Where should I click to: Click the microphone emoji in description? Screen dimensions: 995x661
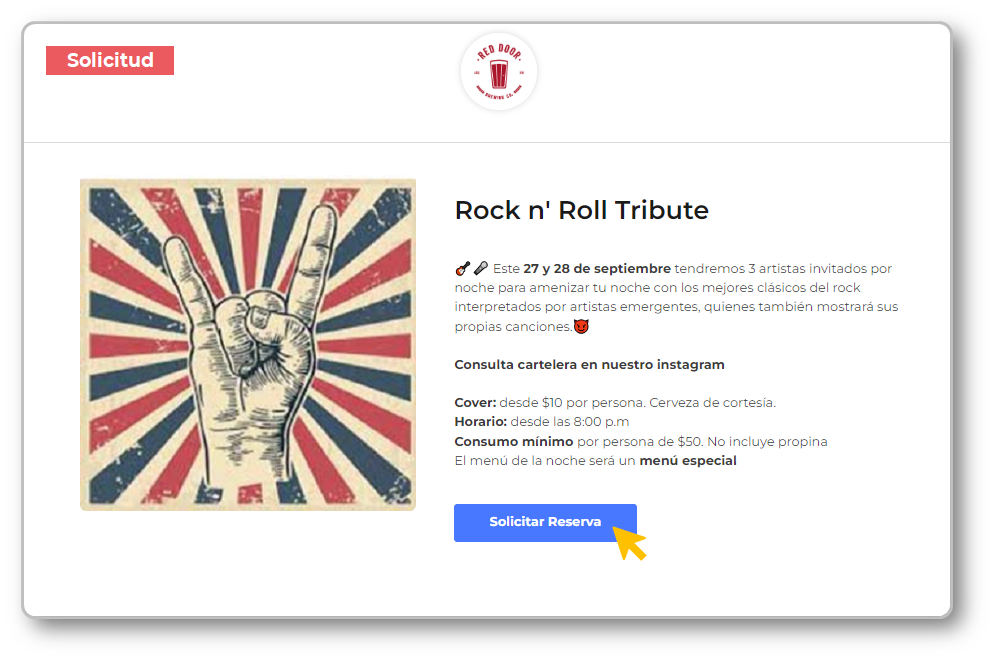tap(481, 268)
